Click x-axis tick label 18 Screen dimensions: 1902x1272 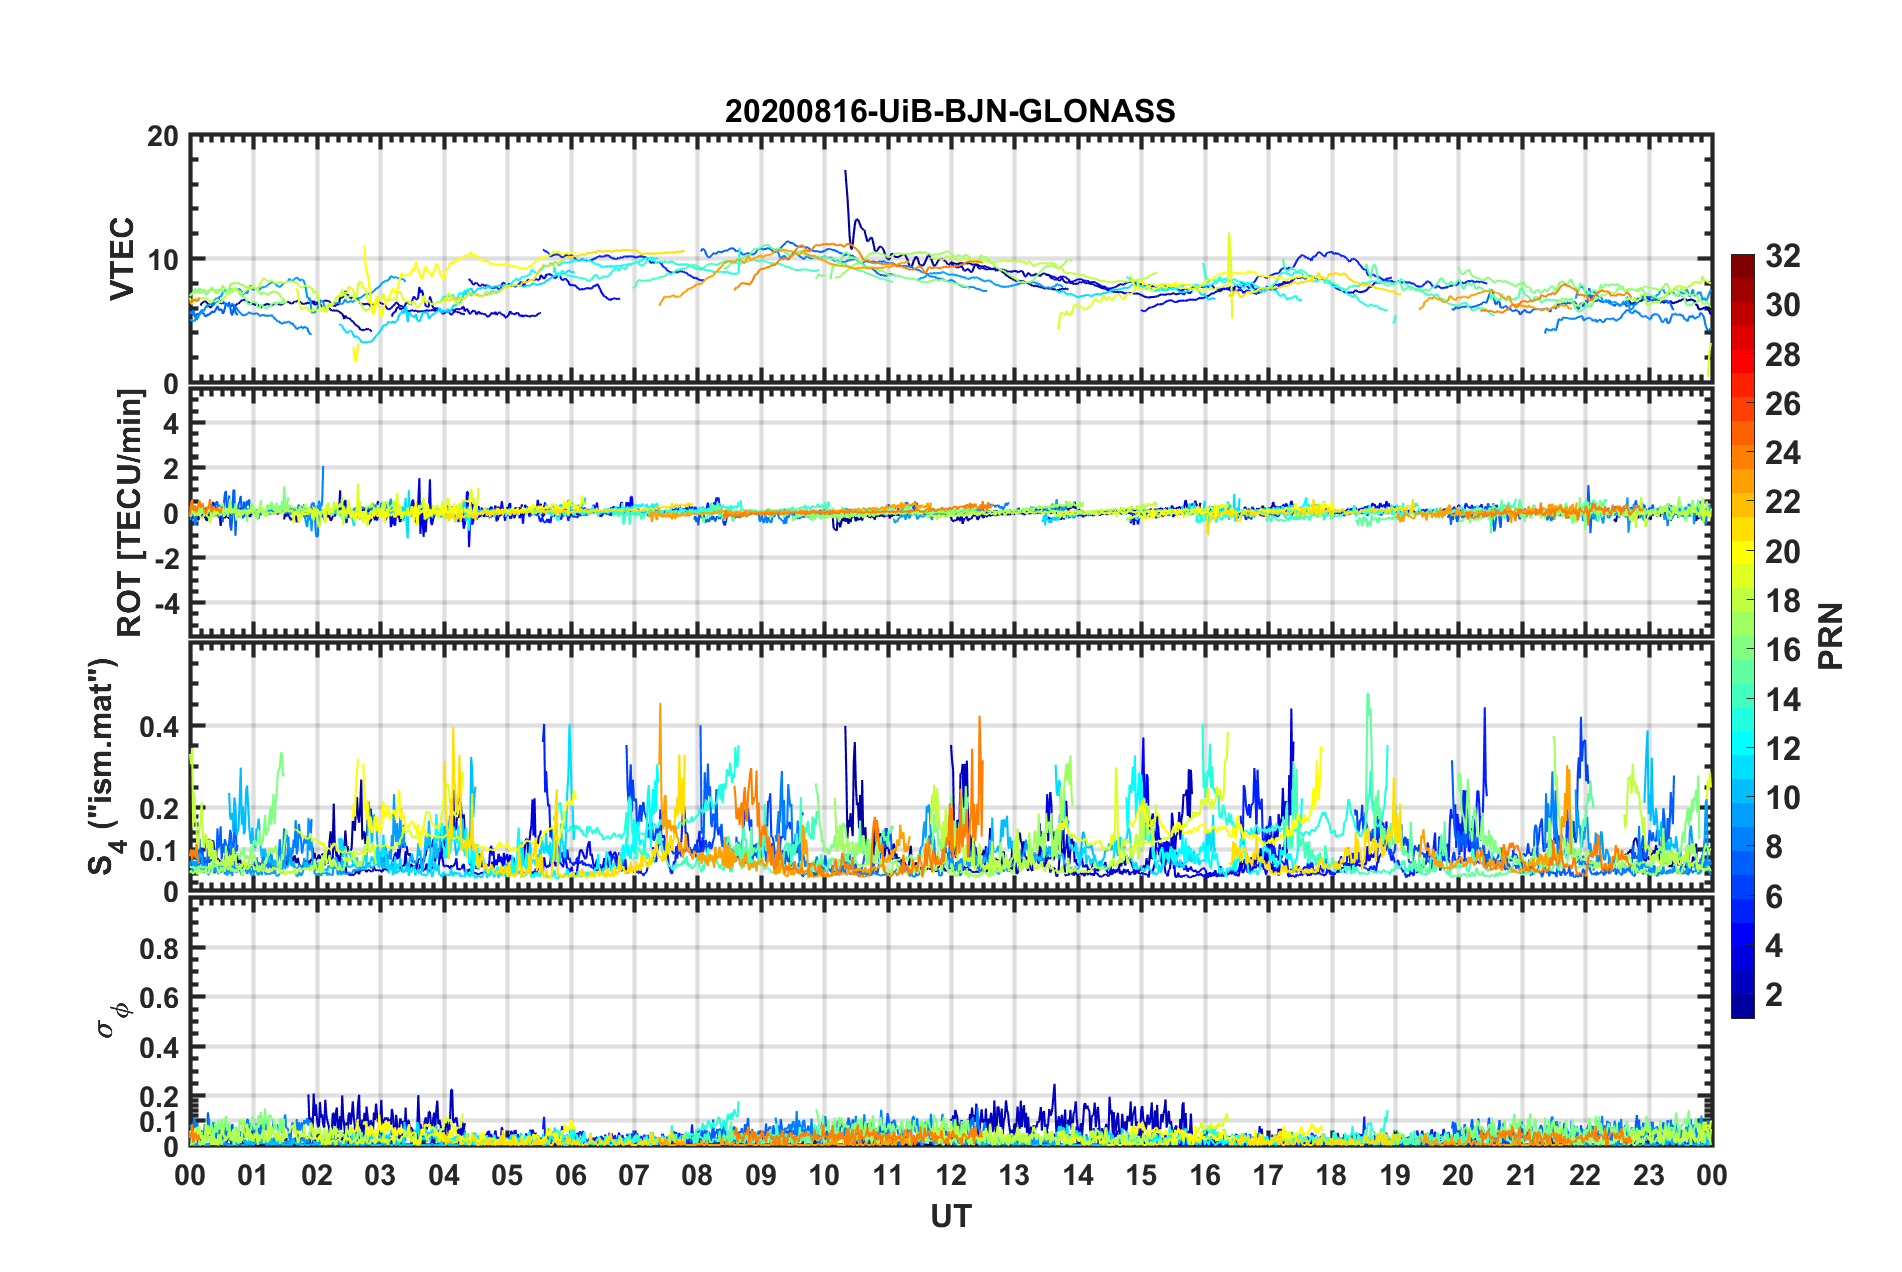(x=1331, y=1175)
